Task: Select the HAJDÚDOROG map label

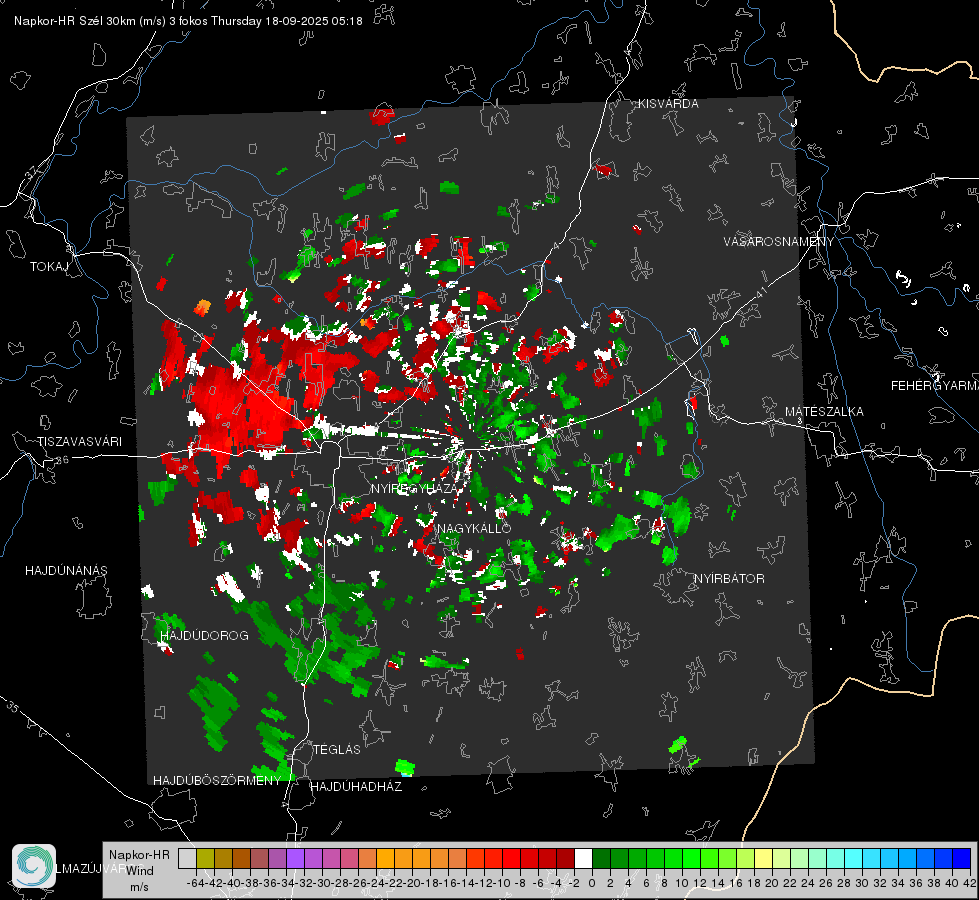Action: point(204,636)
